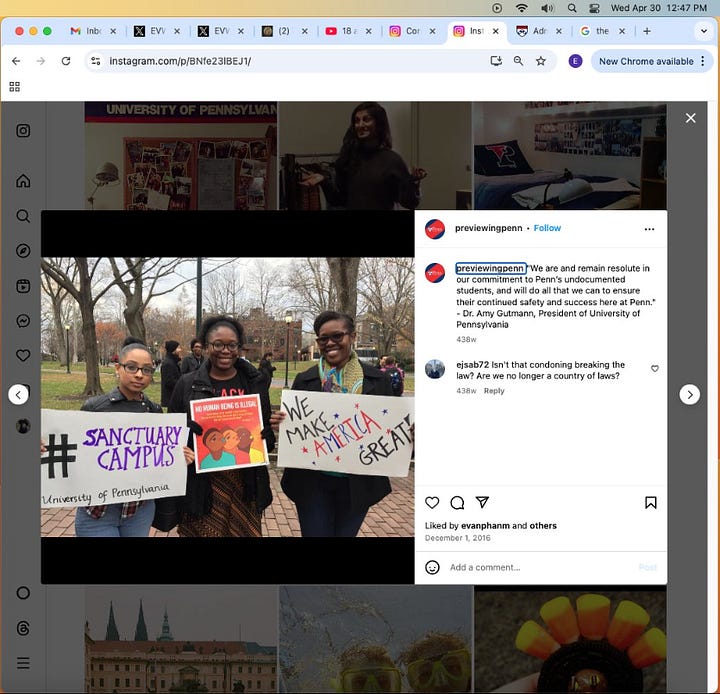Open Reels icon in sidebar
The width and height of the screenshot is (720, 694).
[23, 286]
